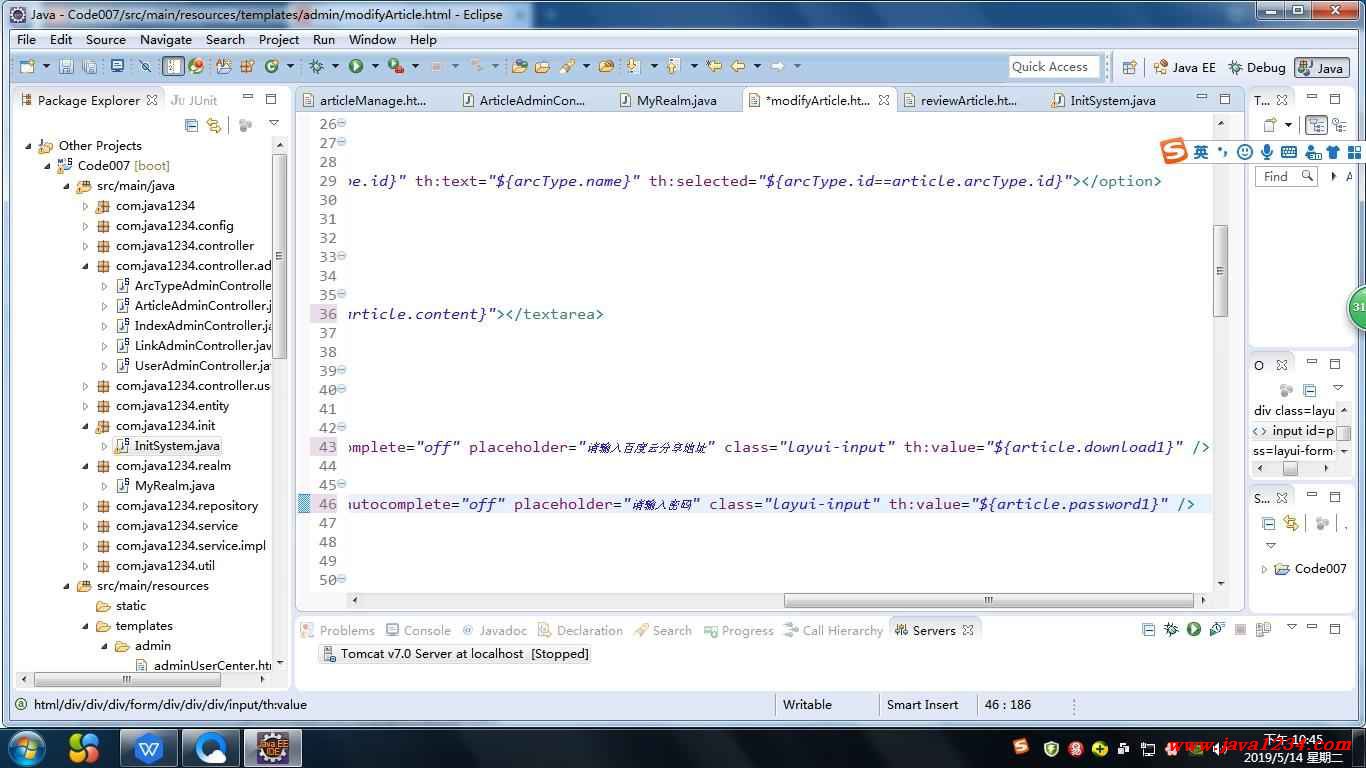Open the Windows Start menu
1366x768 pixels.
[x=27, y=748]
